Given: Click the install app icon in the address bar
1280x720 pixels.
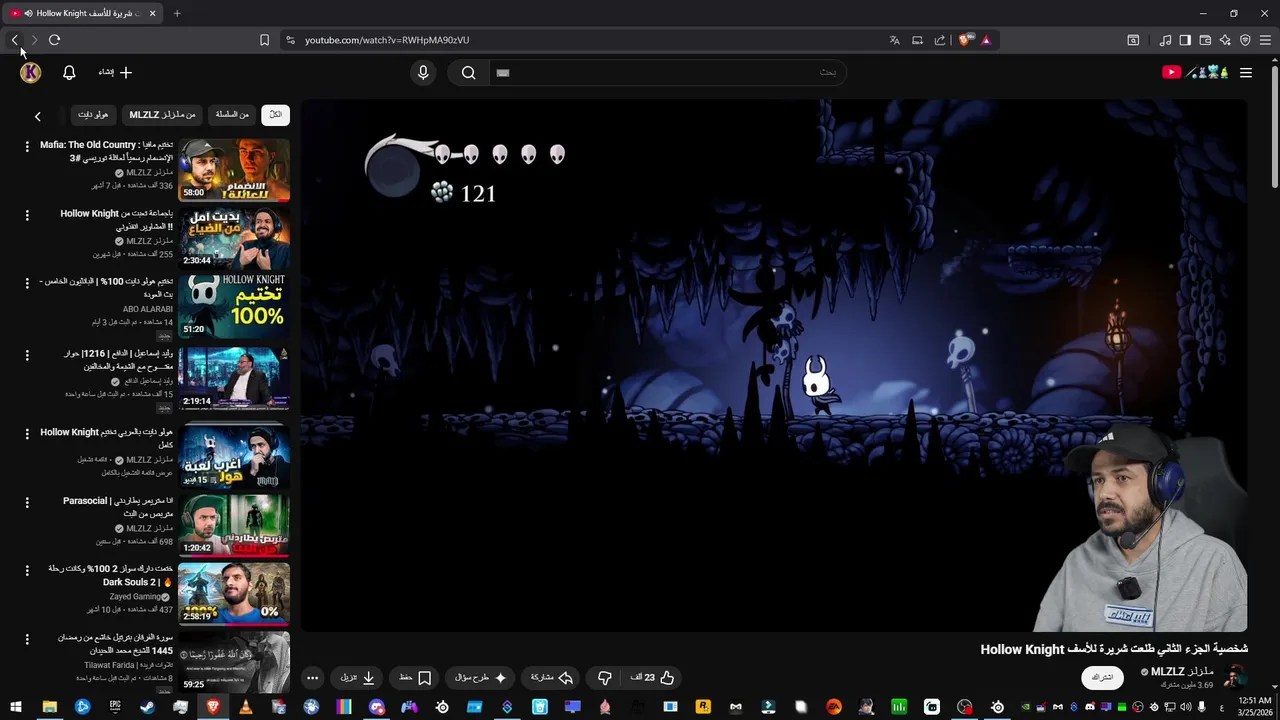Looking at the screenshot, I should point(917,40).
